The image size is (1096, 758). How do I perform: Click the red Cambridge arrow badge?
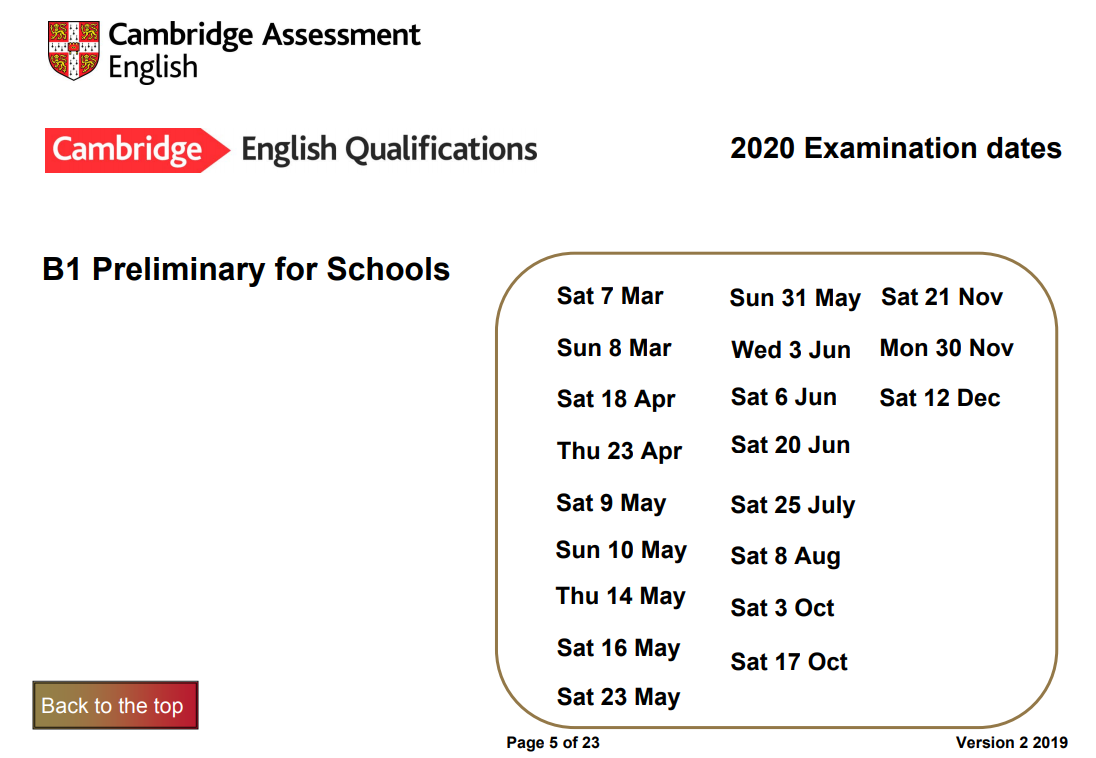point(138,150)
